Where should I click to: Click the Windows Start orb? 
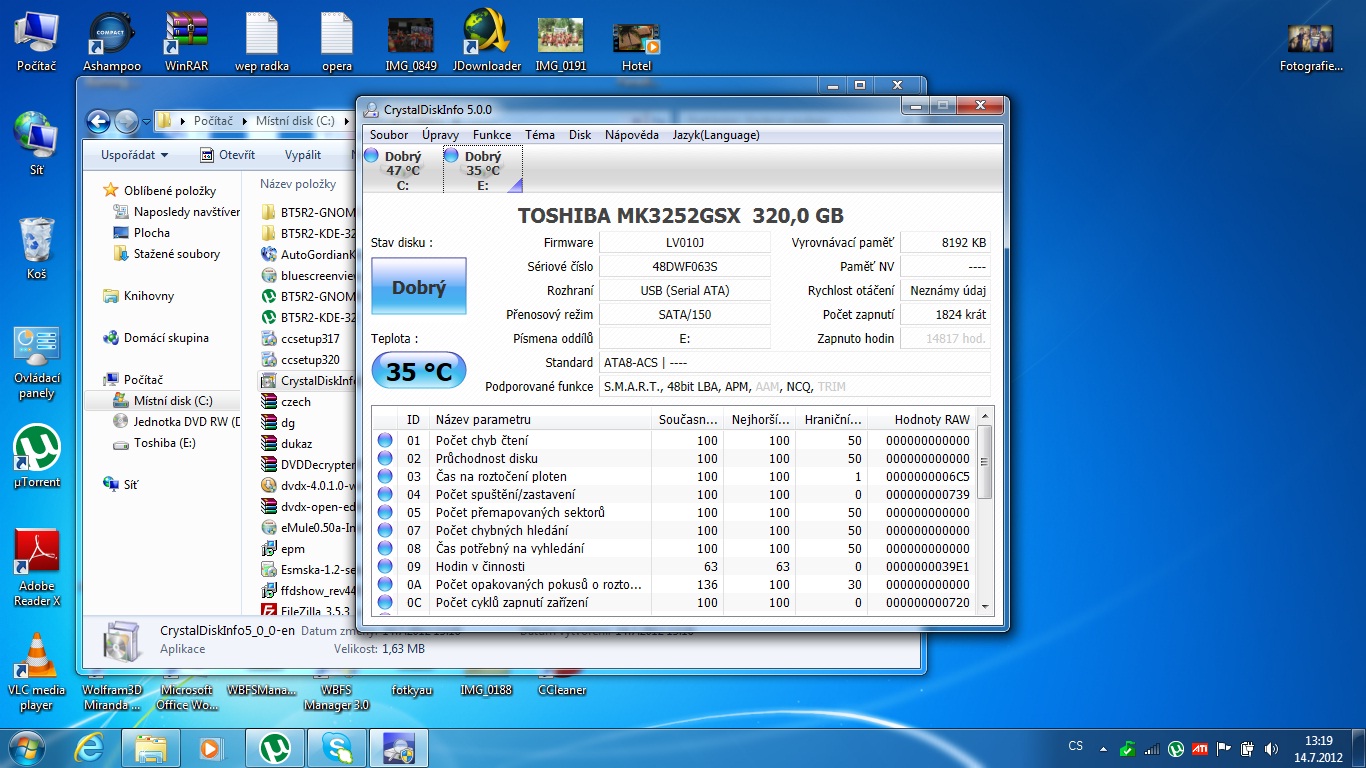[27, 747]
